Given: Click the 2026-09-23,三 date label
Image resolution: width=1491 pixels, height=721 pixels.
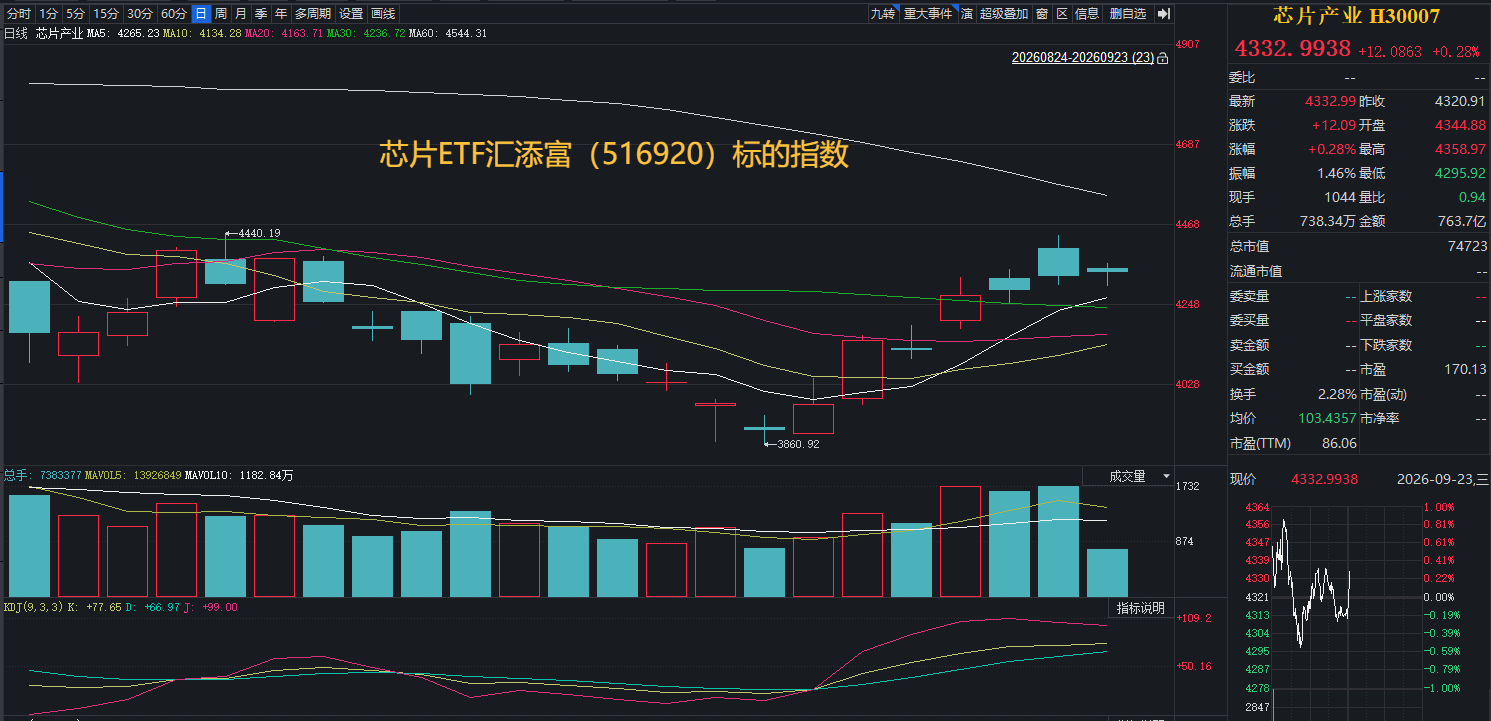Looking at the screenshot, I should (x=1442, y=480).
